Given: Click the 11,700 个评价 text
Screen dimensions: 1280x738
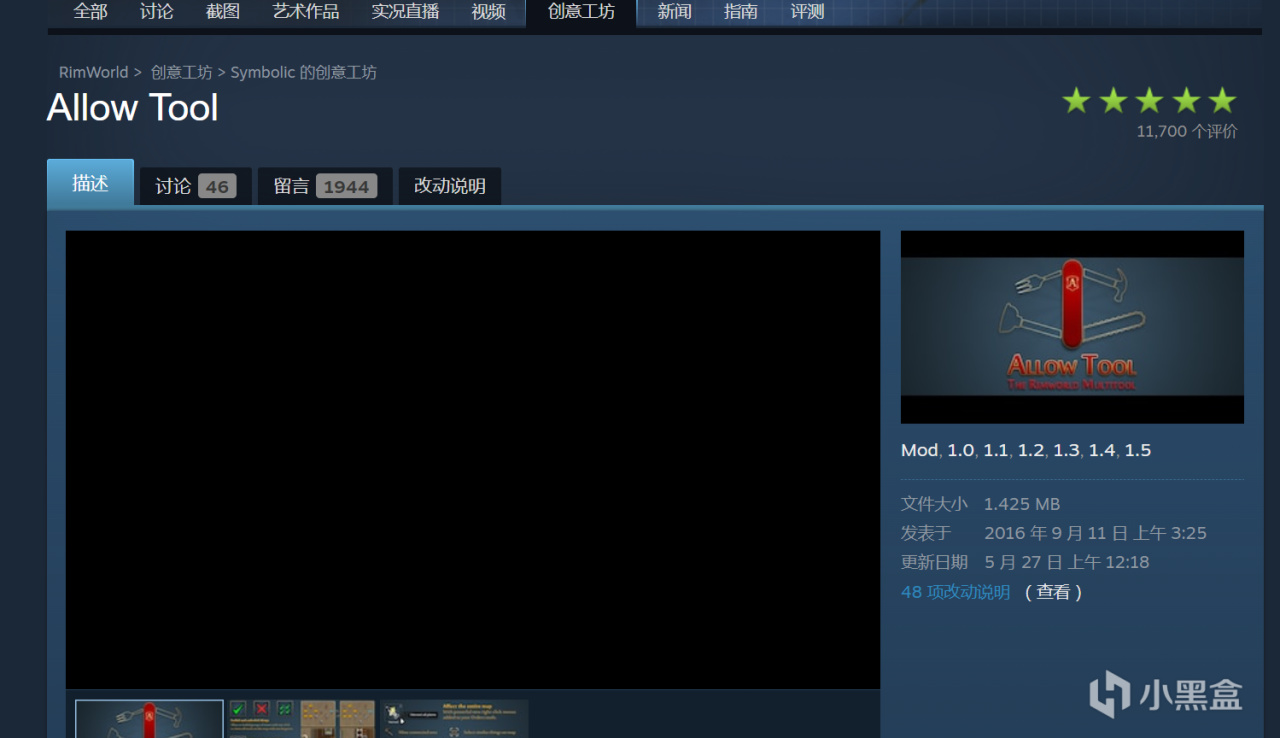Looking at the screenshot, I should [x=1187, y=131].
